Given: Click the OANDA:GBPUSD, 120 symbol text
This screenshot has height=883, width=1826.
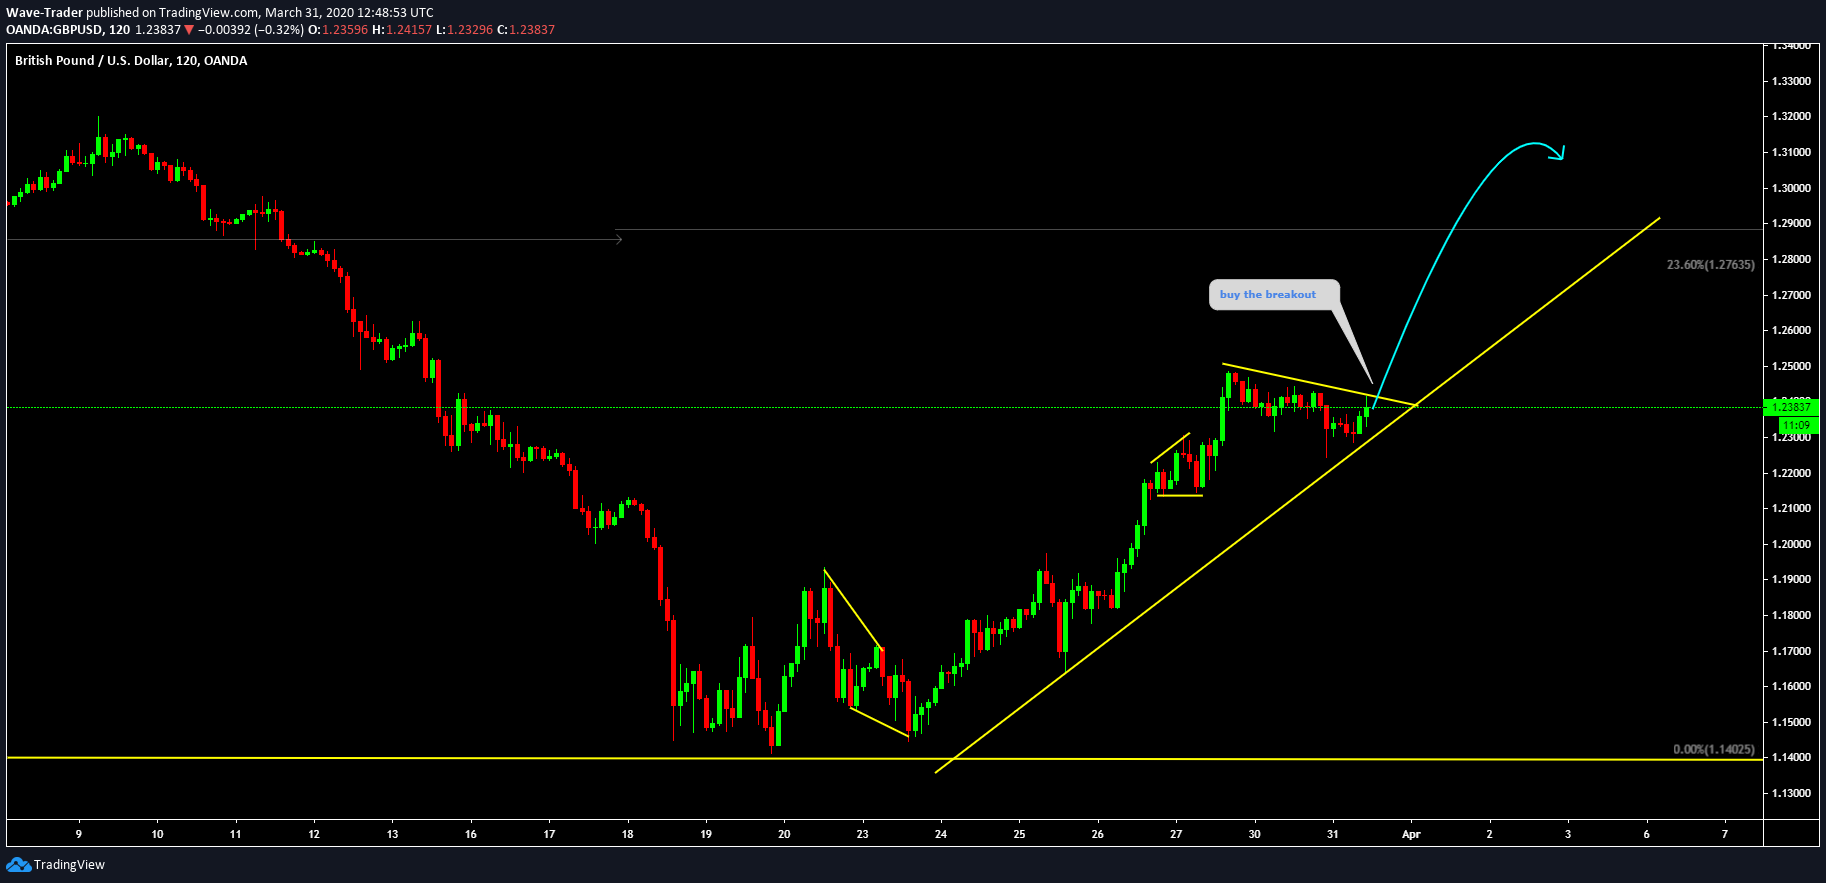Looking at the screenshot, I should [x=68, y=30].
